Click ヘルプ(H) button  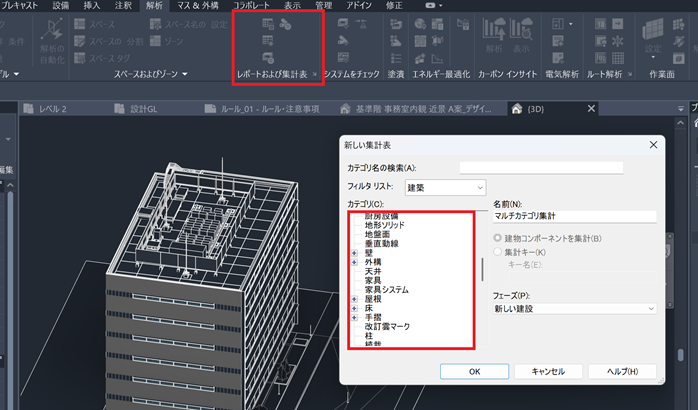click(622, 371)
